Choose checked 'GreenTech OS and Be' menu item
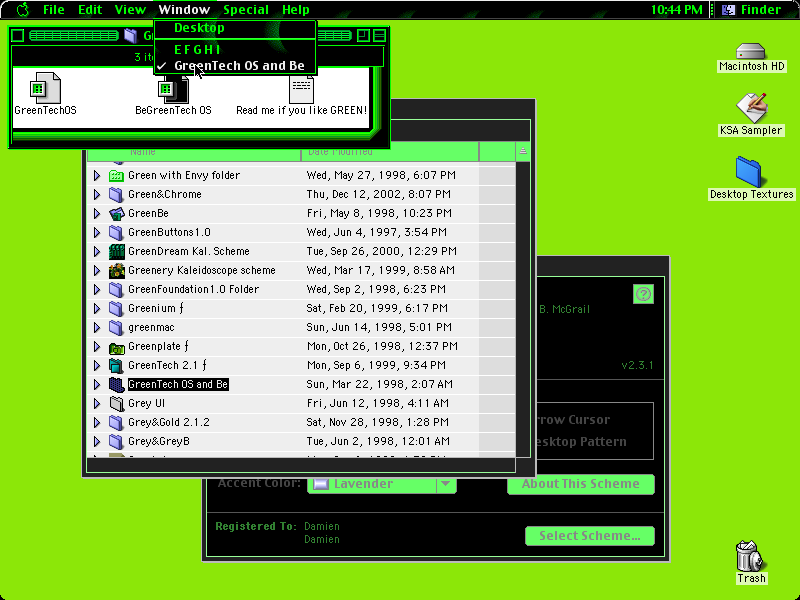Screen dimensions: 800x600 (x=235, y=66)
